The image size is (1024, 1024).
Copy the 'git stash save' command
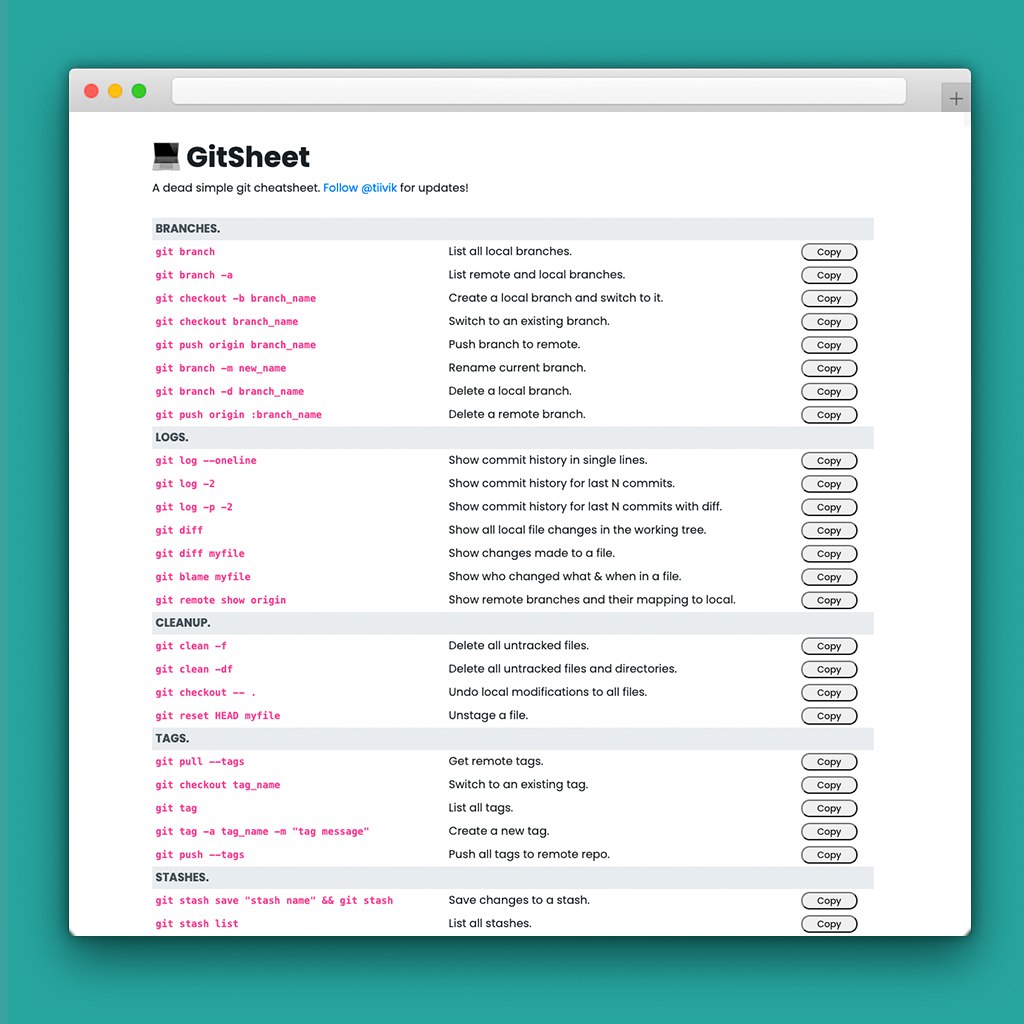[x=829, y=901]
